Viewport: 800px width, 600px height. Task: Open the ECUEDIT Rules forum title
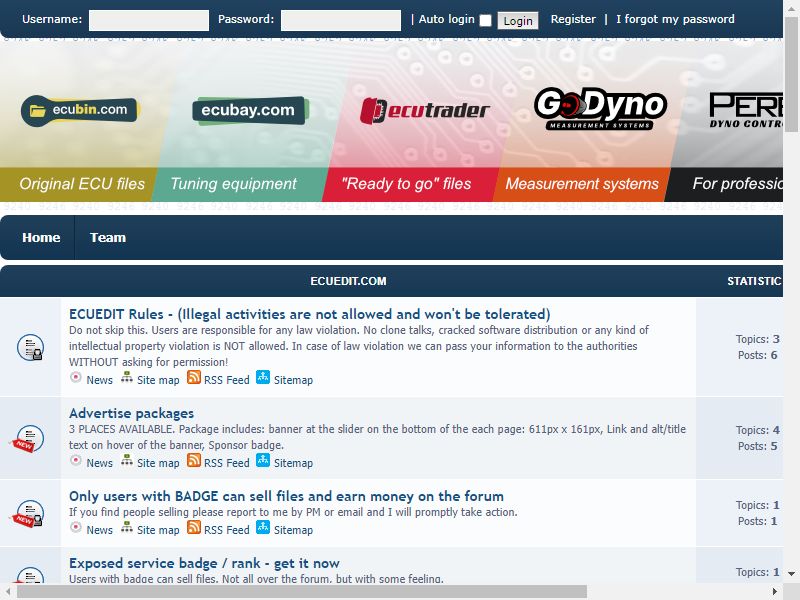pyautogui.click(x=309, y=314)
